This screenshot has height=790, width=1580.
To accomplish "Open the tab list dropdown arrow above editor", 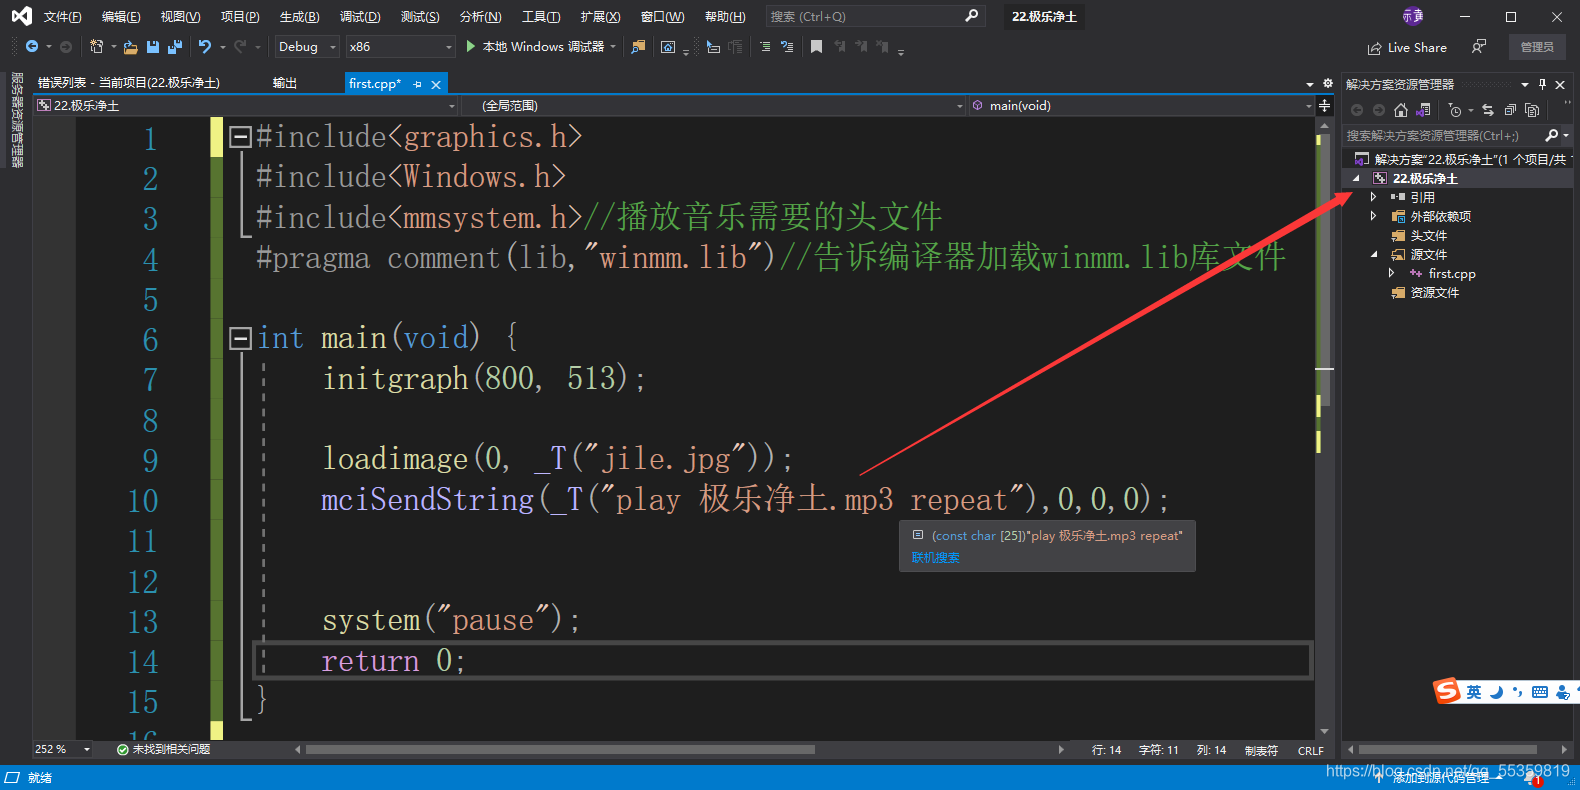I will coord(1310,84).
